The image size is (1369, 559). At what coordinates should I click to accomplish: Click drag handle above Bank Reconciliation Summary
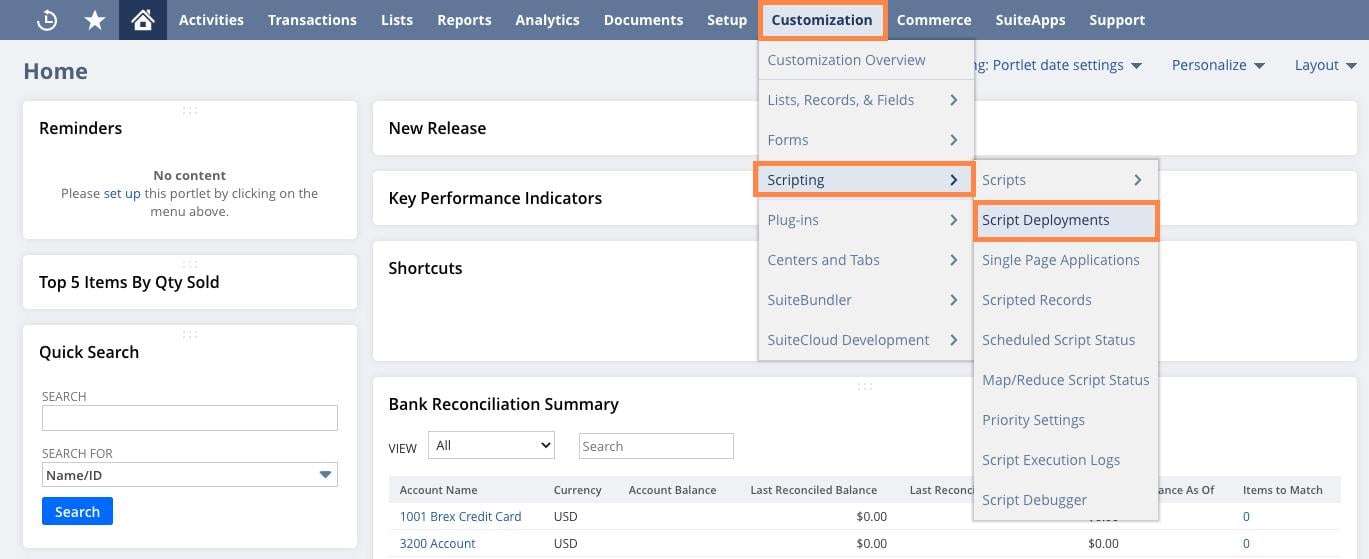865,386
